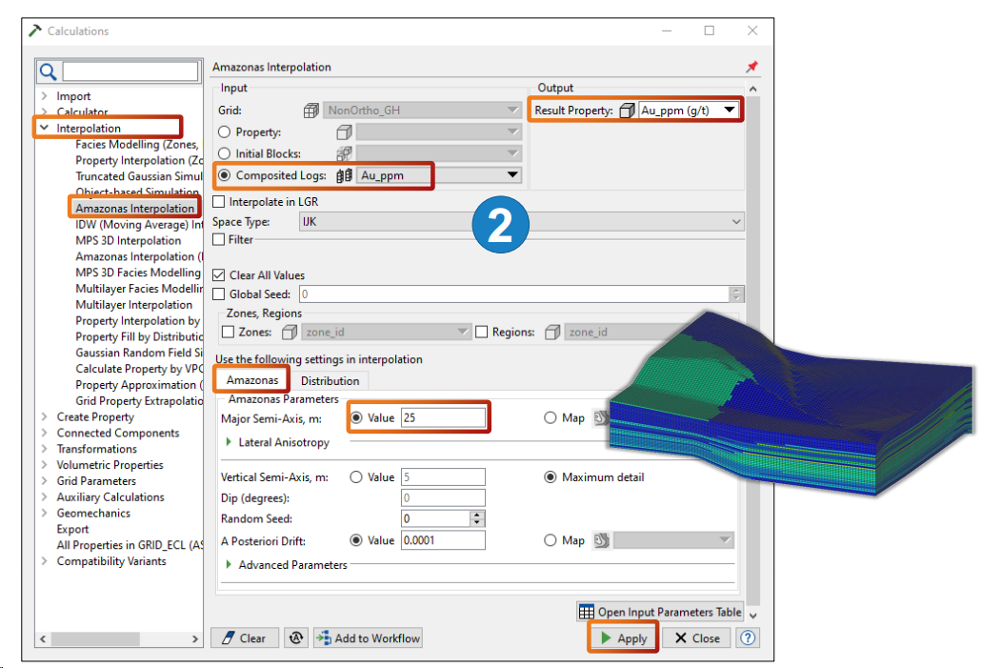Click the Major Semi-Axis map icon
The image size is (982, 668).
click(601, 418)
